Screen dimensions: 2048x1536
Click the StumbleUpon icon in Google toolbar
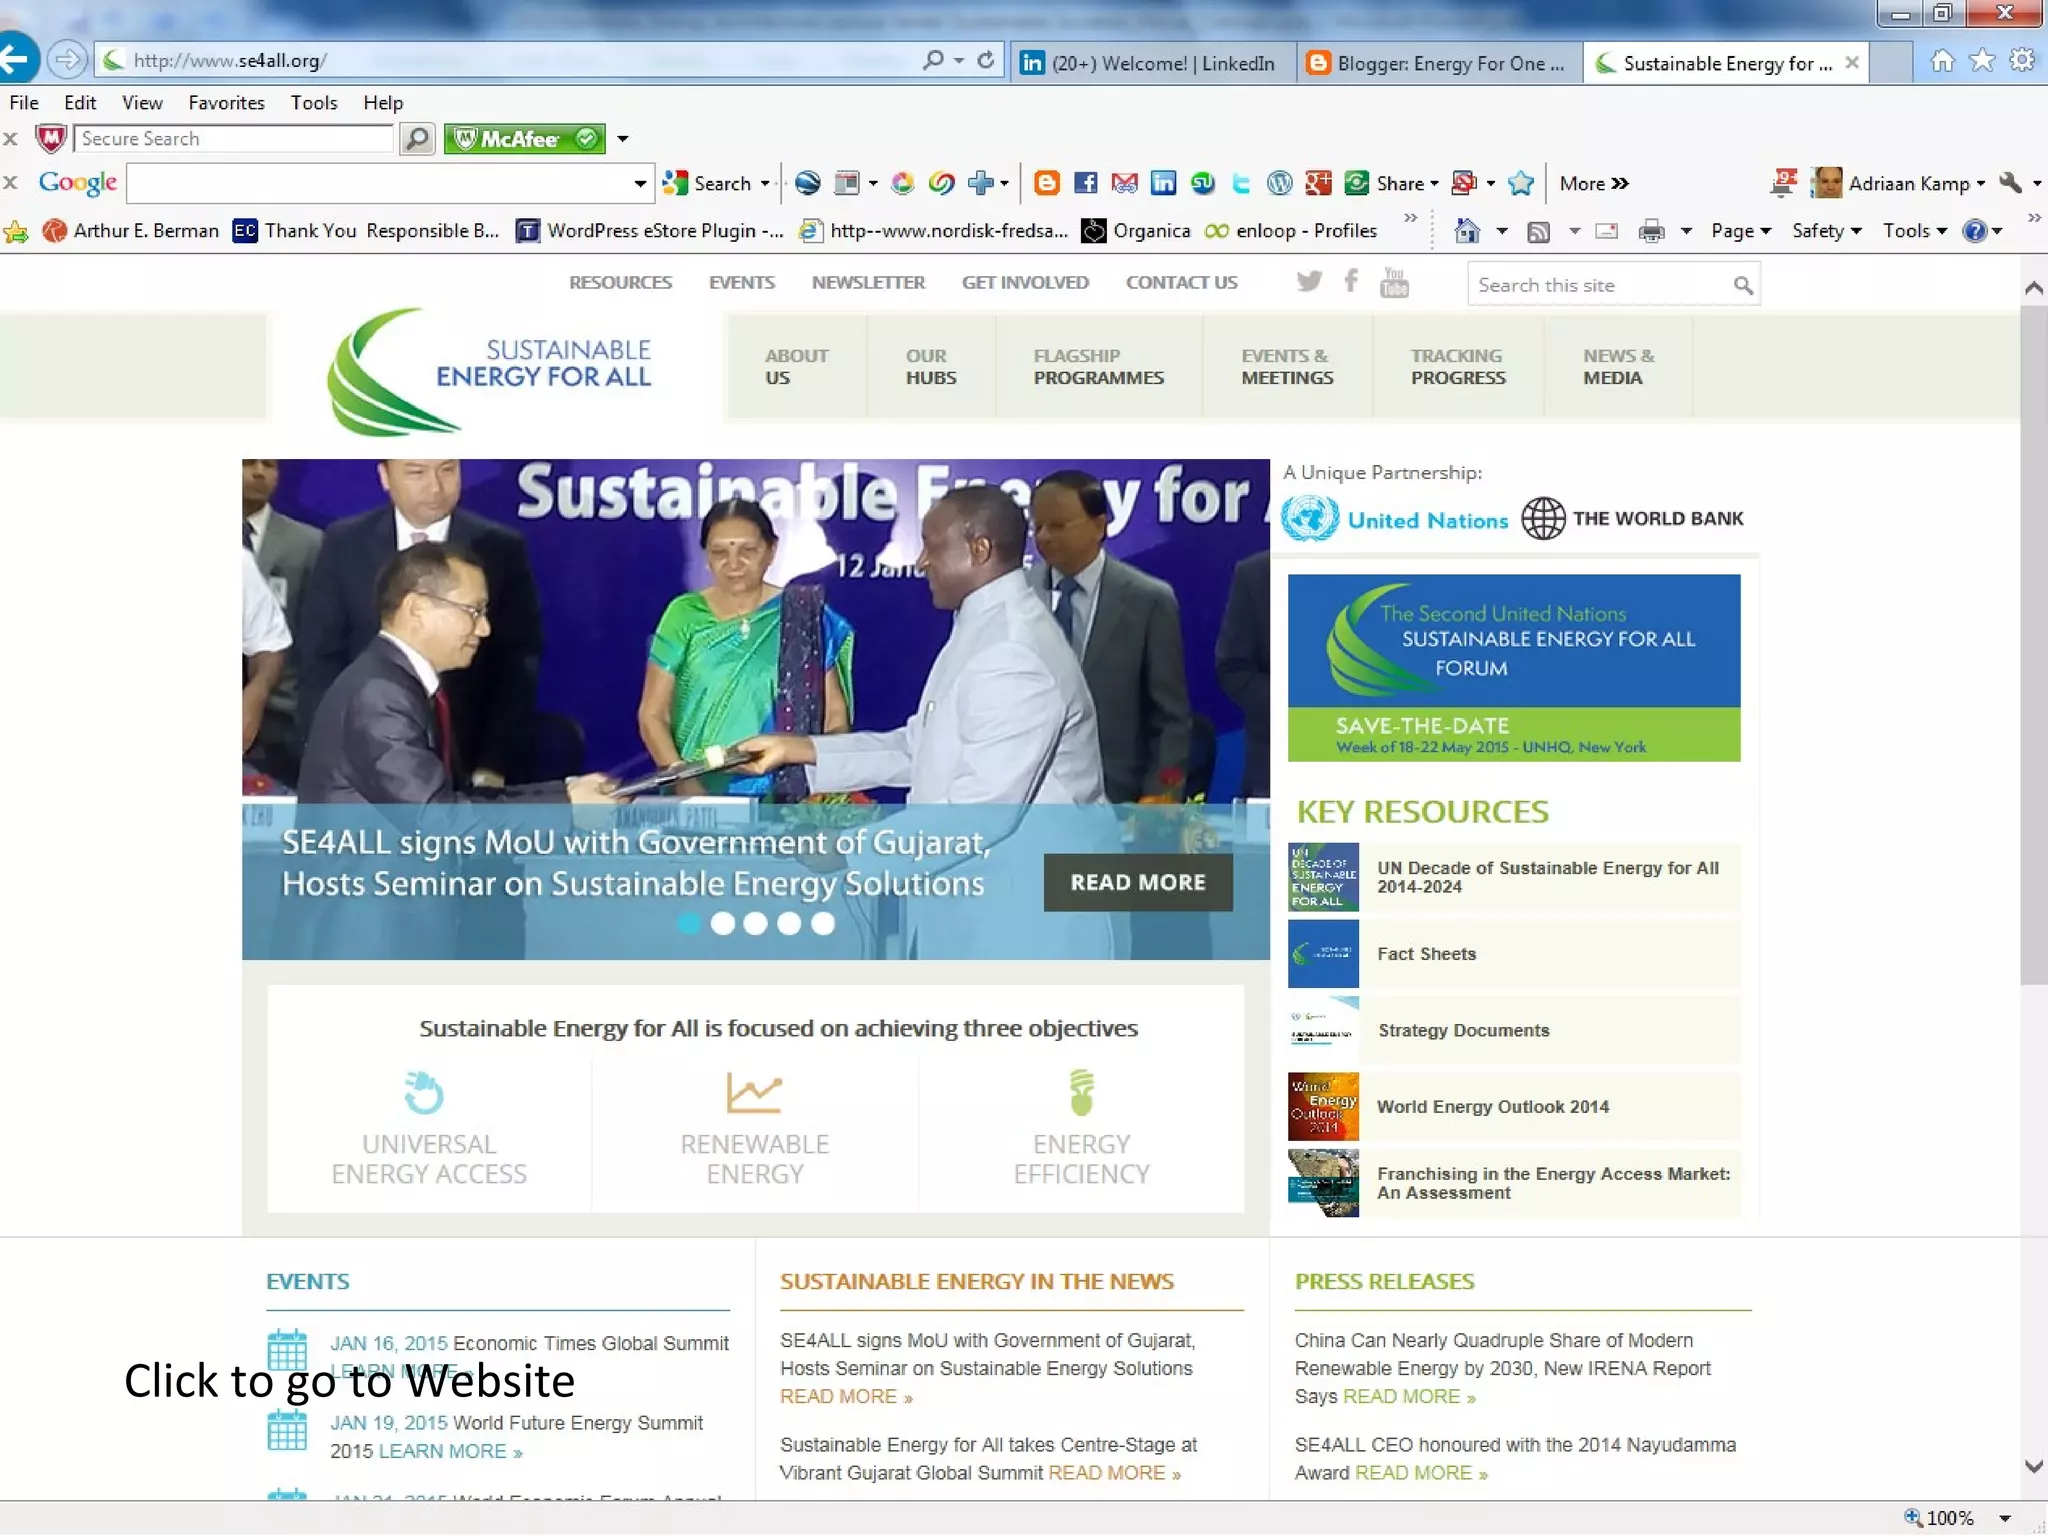1202,183
